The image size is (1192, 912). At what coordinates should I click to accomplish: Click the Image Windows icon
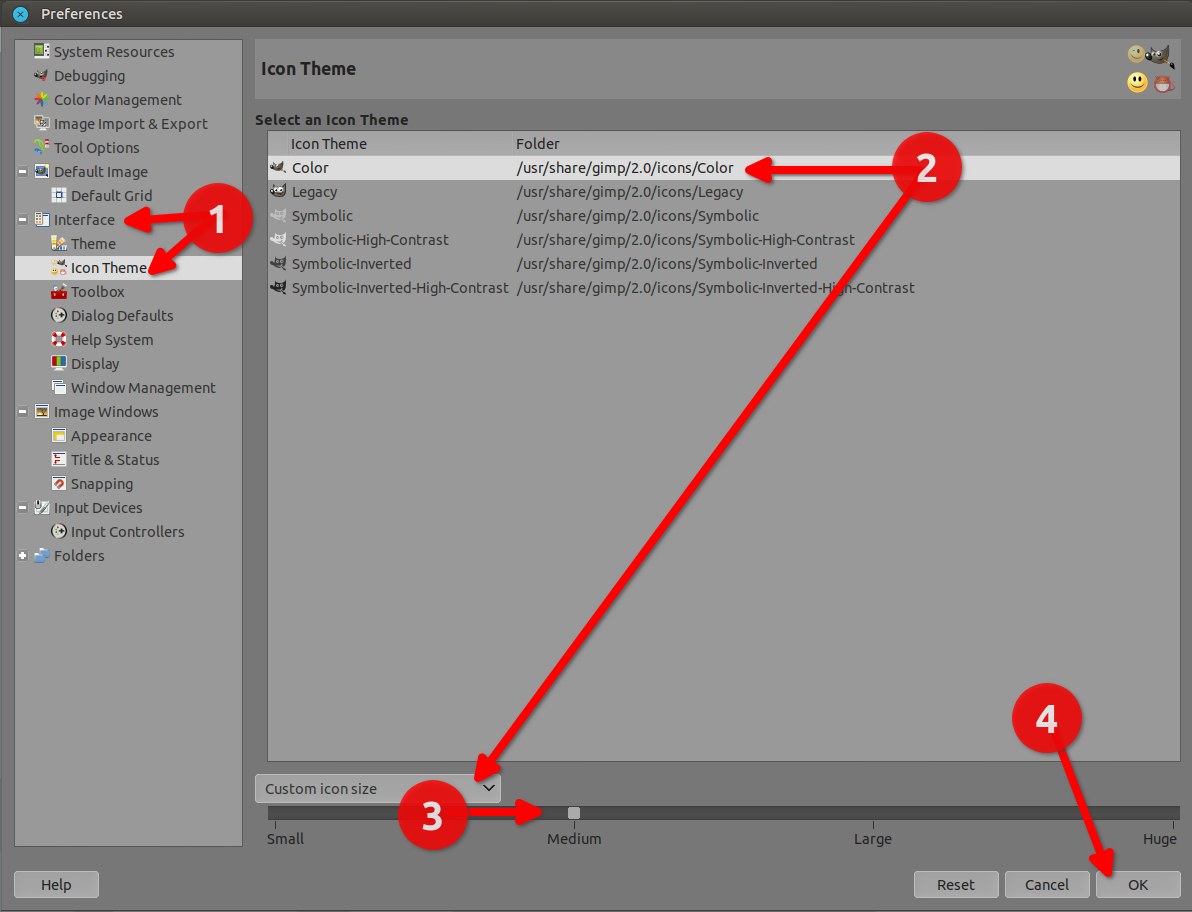click(42, 411)
